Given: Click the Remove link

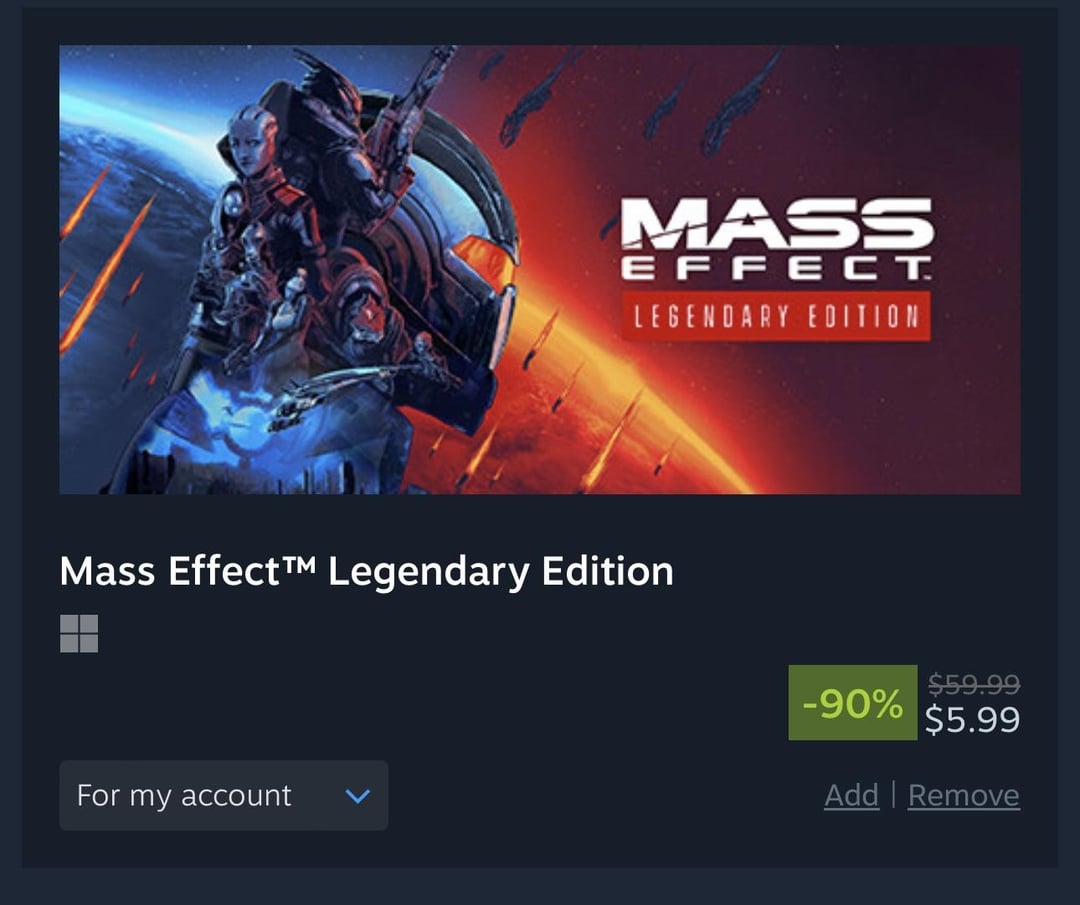Looking at the screenshot, I should [963, 796].
